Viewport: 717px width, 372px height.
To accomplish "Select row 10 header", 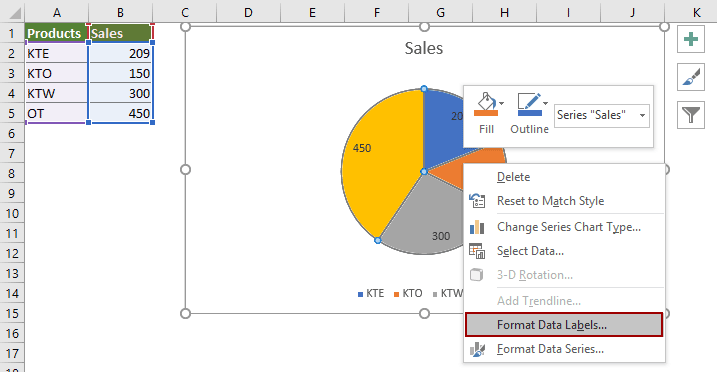I will 12,213.
